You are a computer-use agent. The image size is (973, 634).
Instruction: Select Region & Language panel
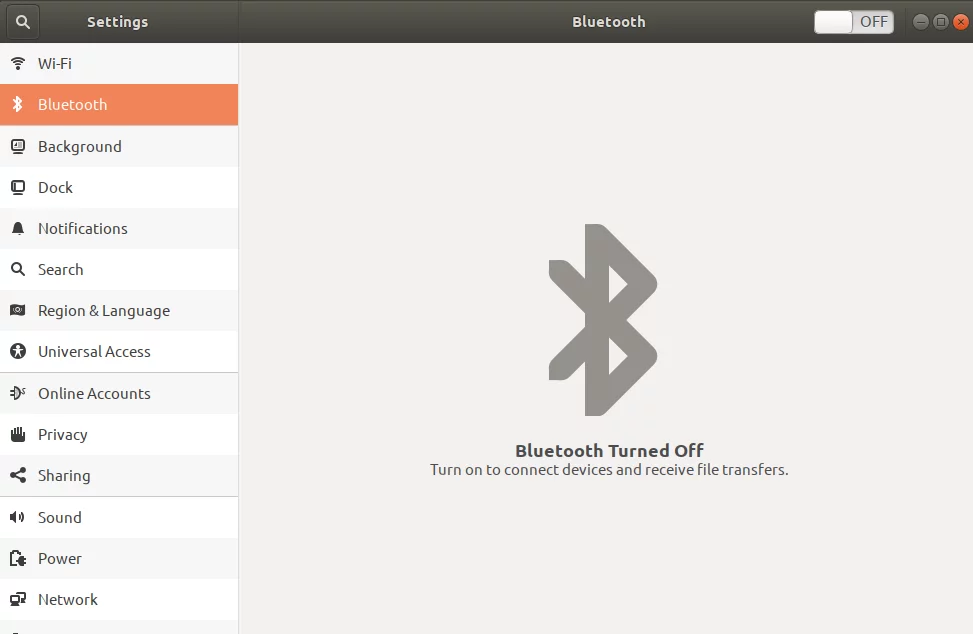[119, 310]
